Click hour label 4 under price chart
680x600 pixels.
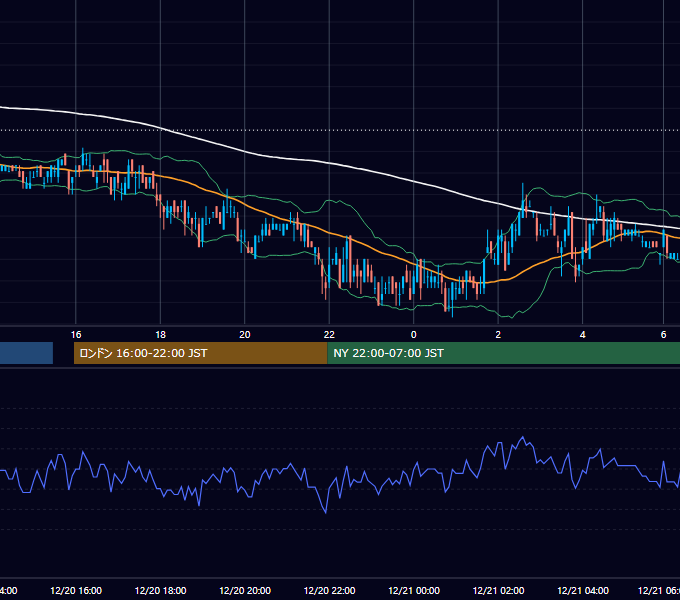pos(583,335)
